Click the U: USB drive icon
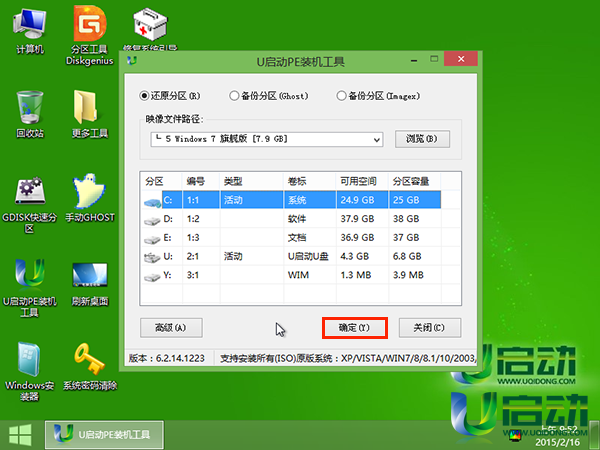The width and height of the screenshot is (600, 450). 152,258
